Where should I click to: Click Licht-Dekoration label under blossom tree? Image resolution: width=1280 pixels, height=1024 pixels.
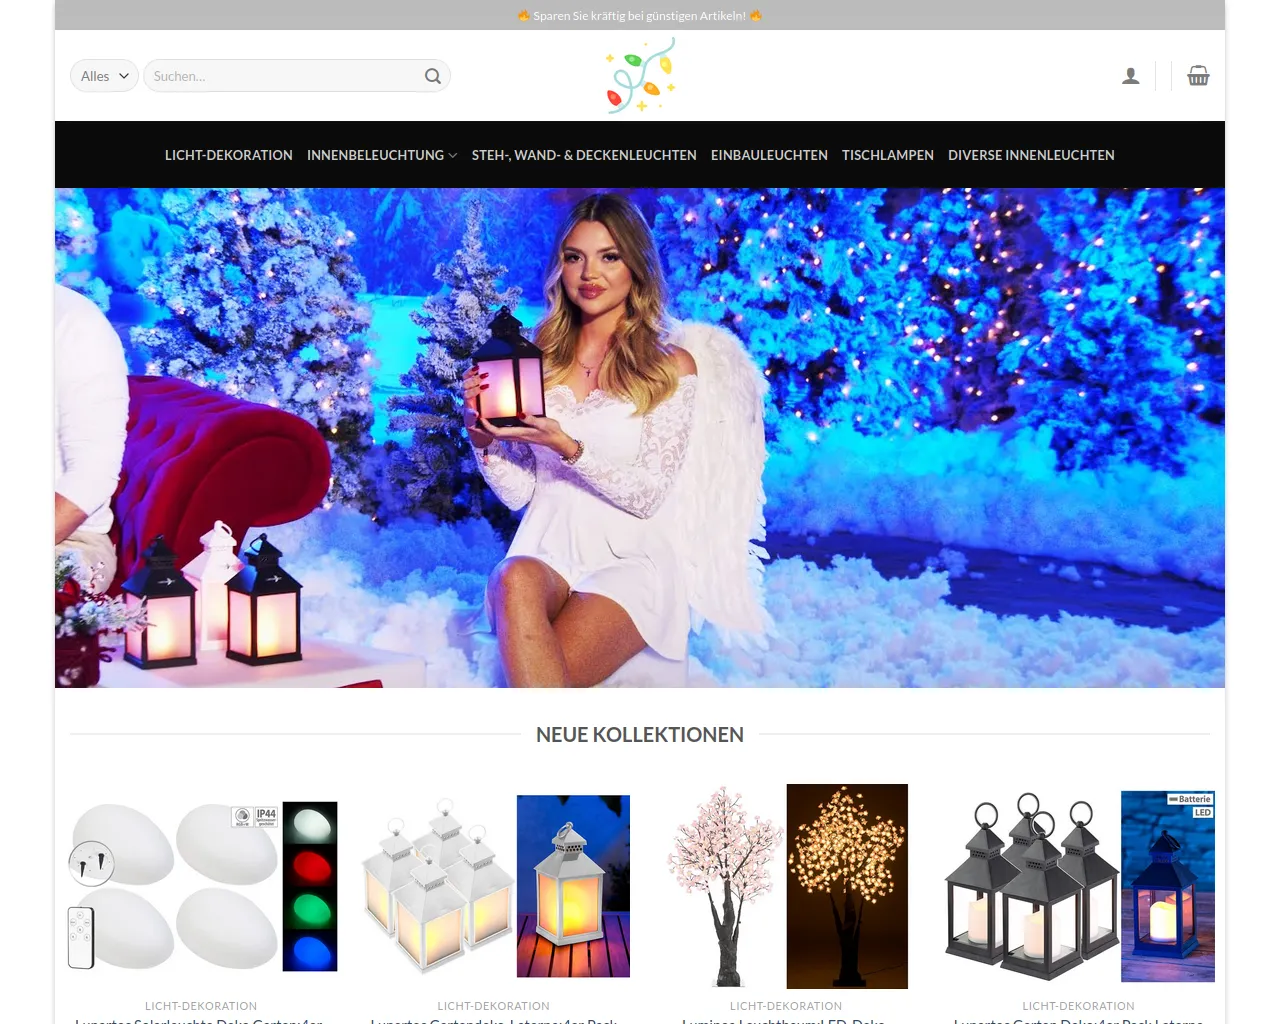point(786,1006)
